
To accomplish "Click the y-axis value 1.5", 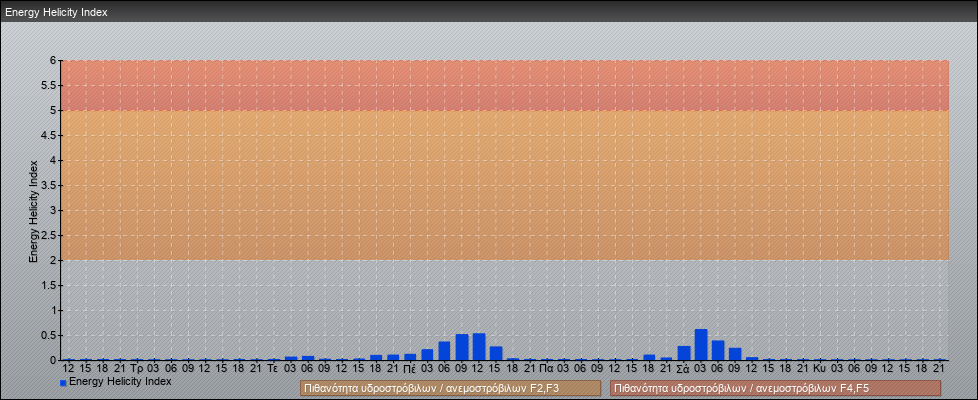I will [50, 285].
